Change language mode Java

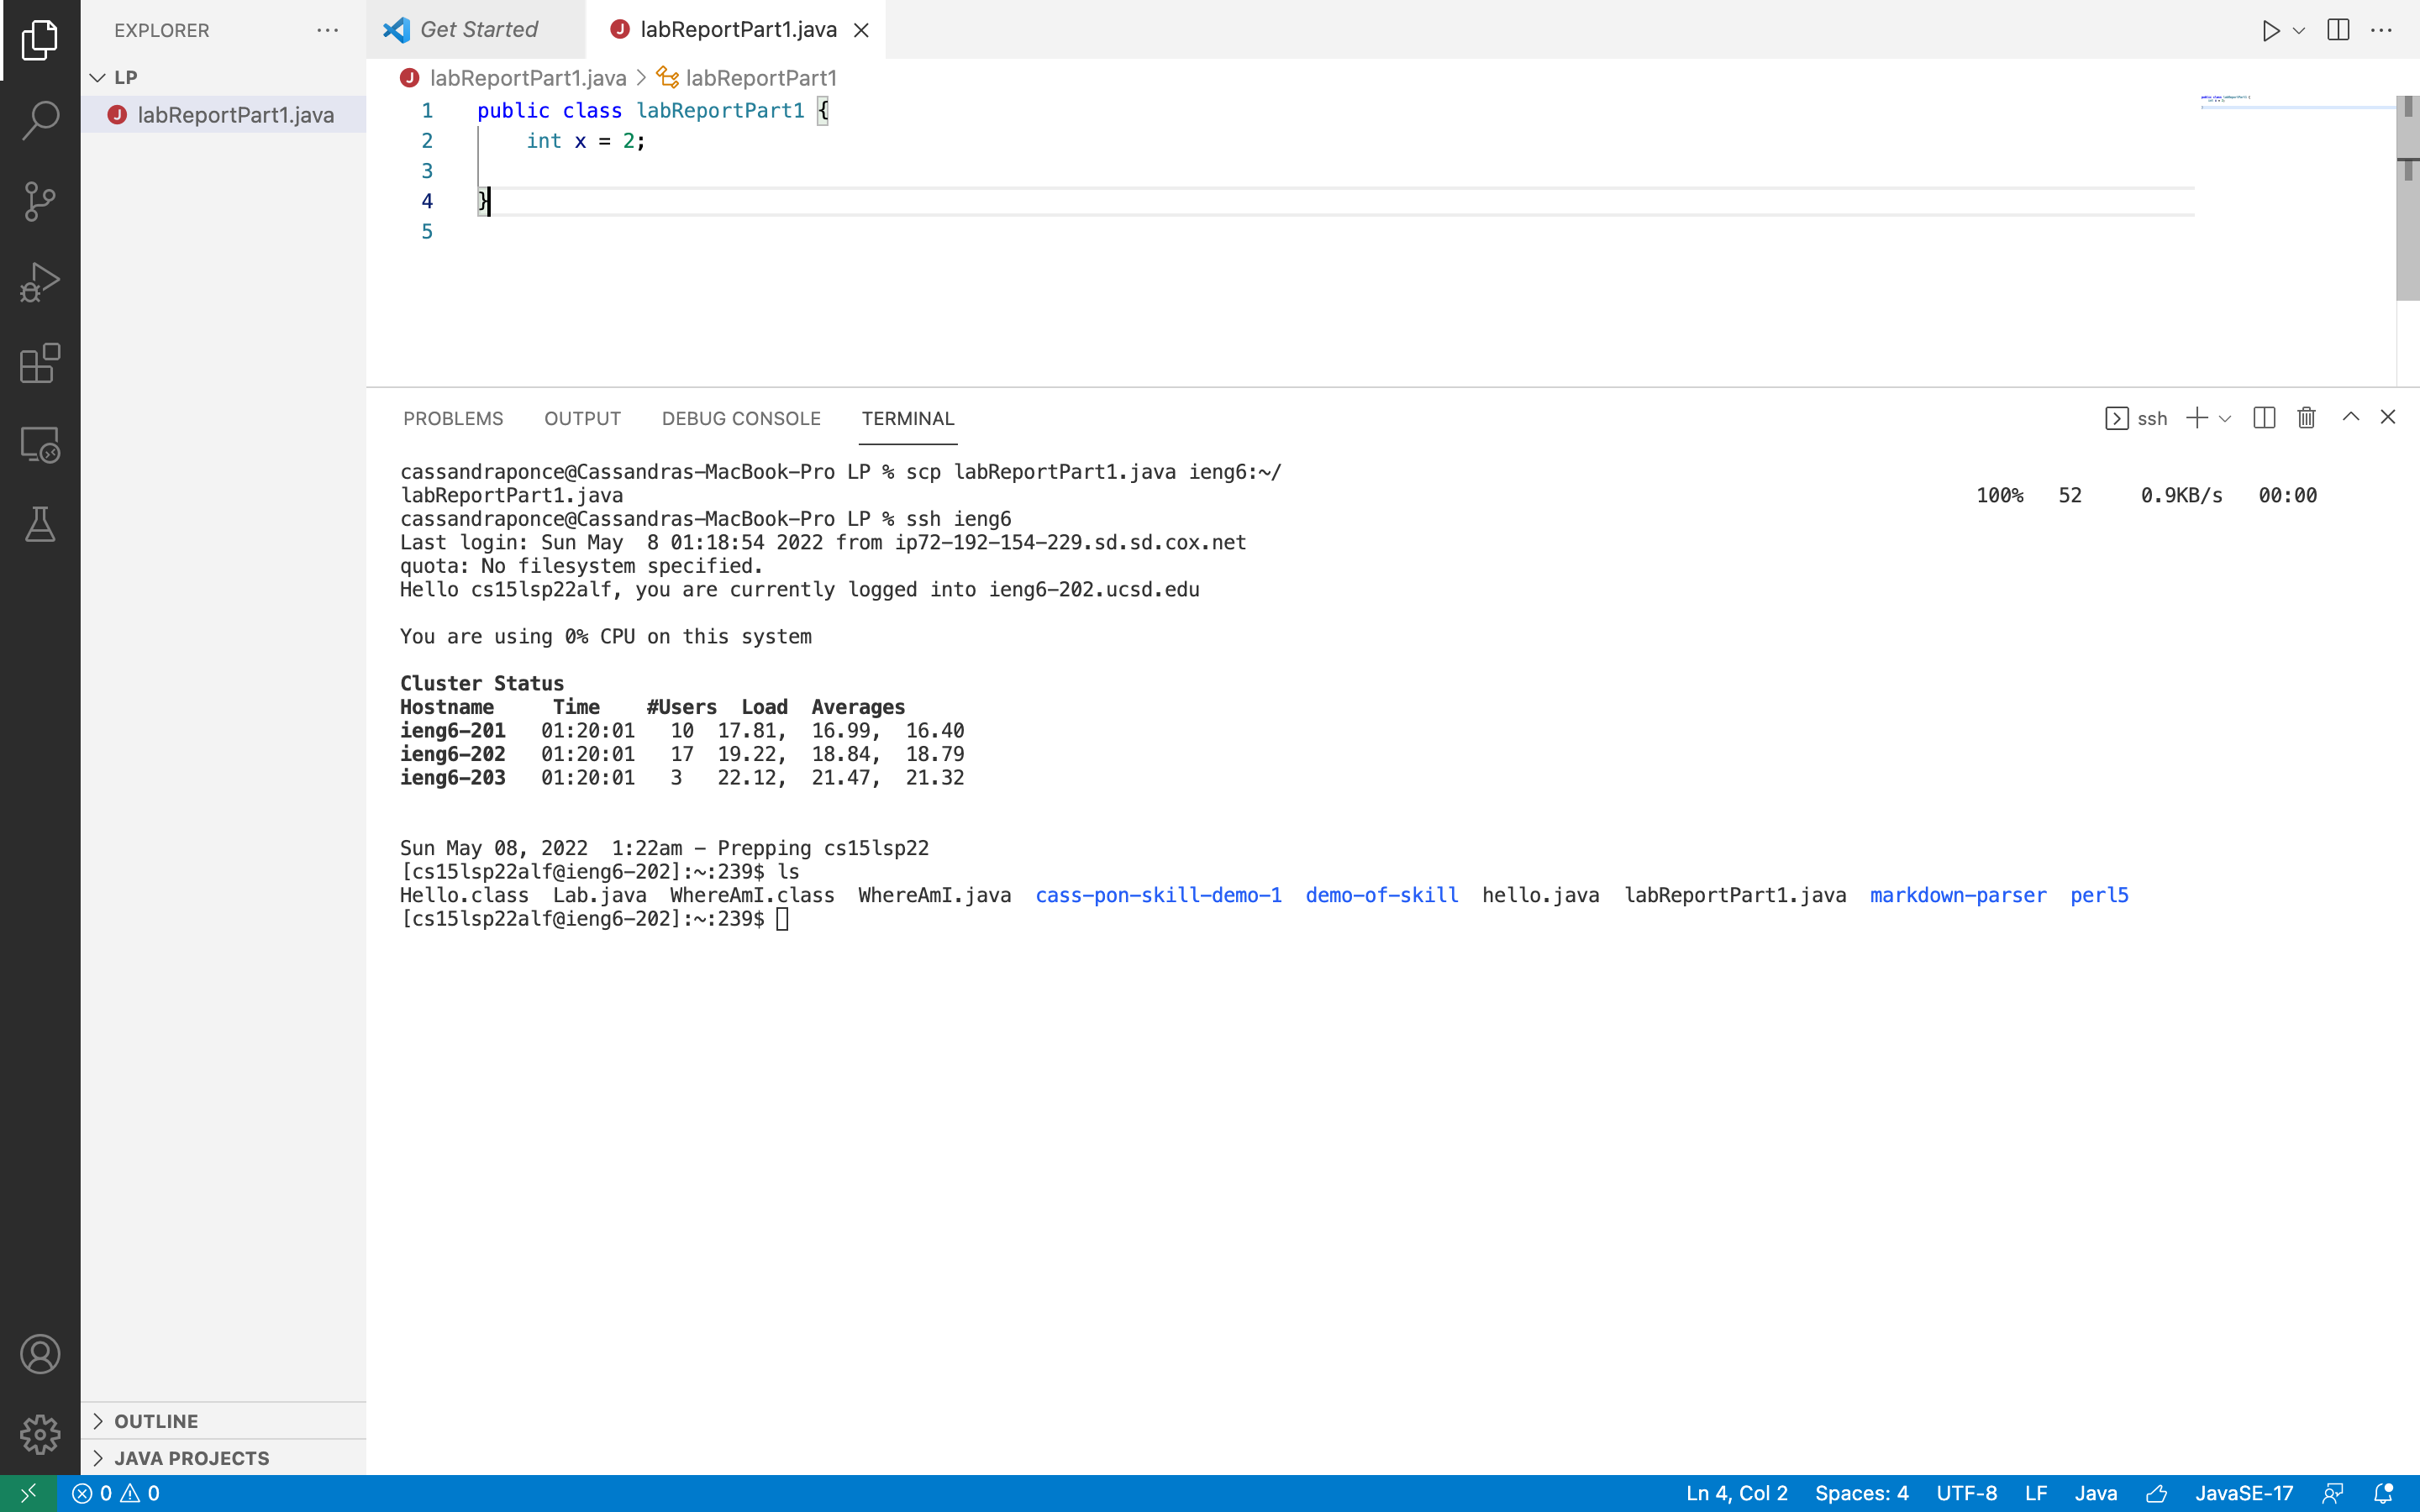click(x=2095, y=1493)
